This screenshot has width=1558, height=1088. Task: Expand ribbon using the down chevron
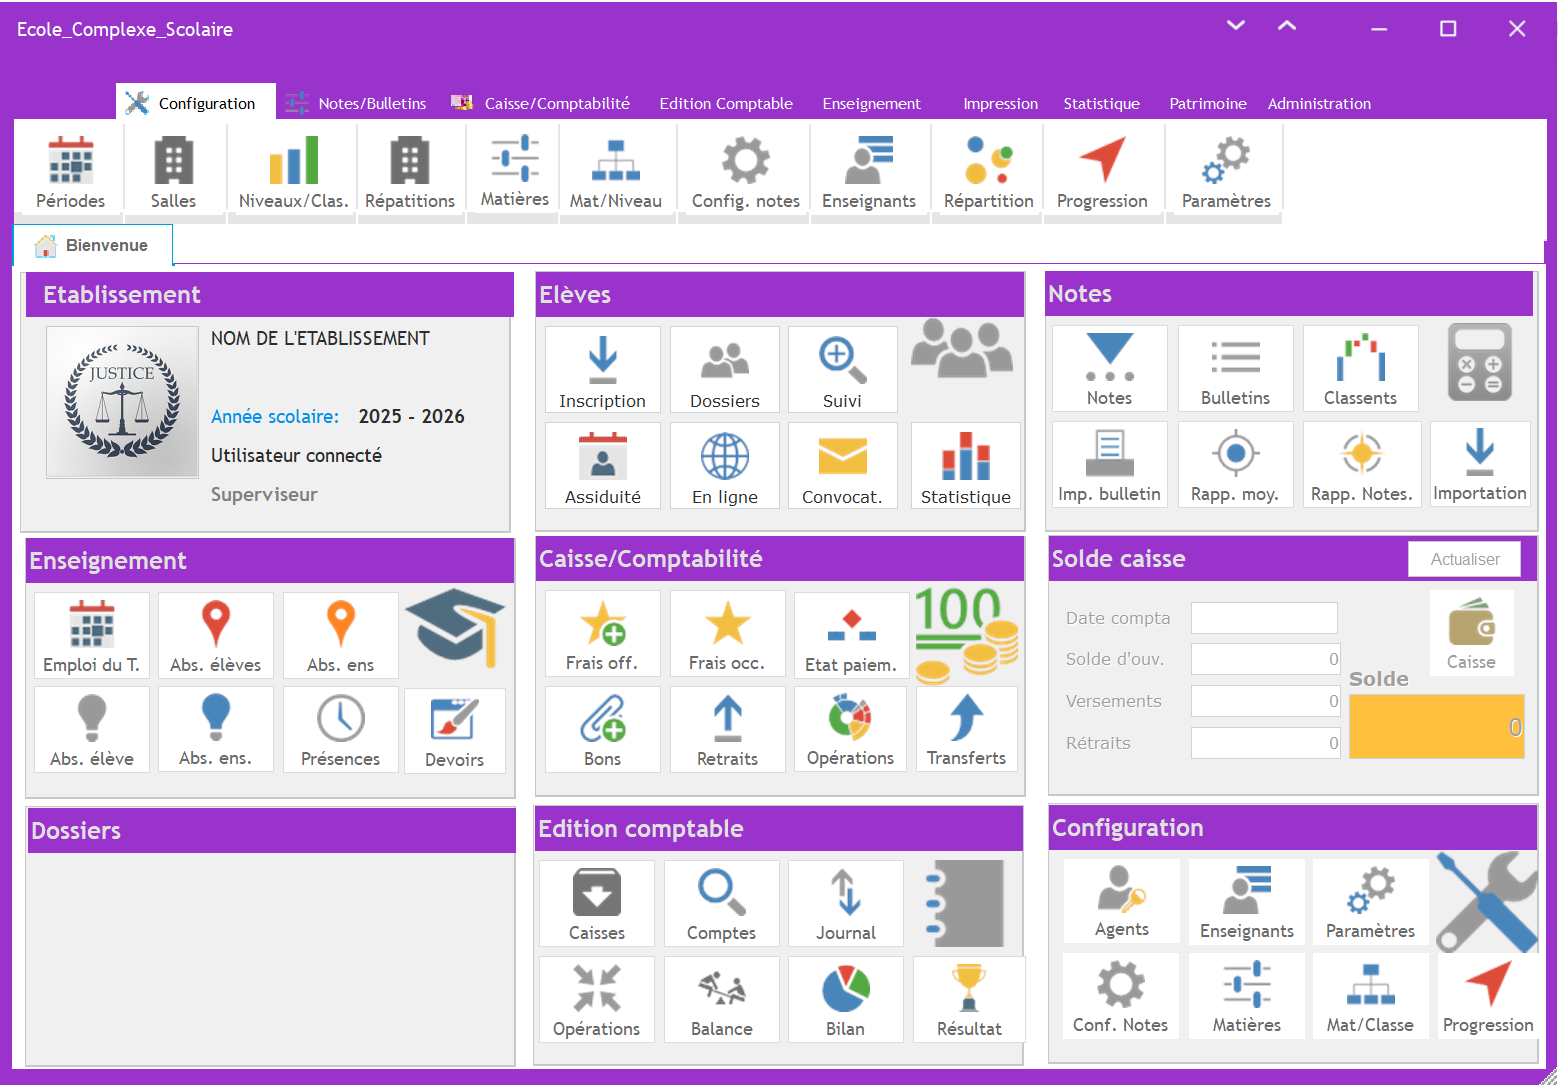pos(1236,26)
